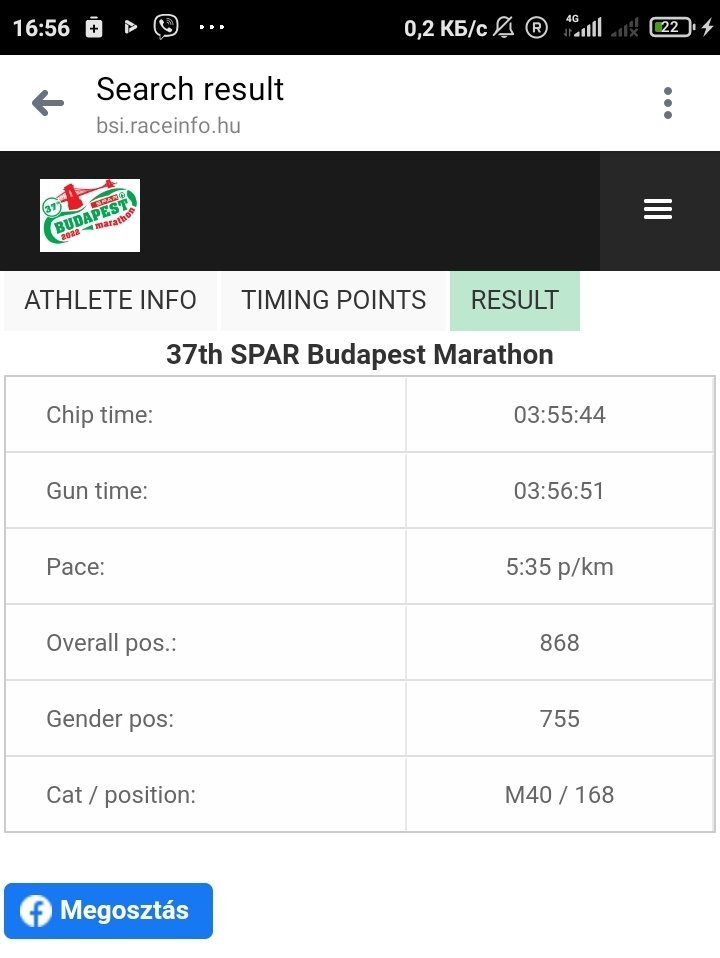Tap the Overall pos. value 868
720x958 pixels.
[559, 643]
